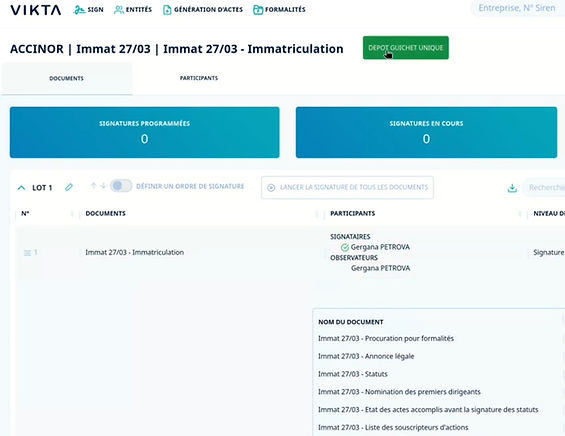This screenshot has height=436, width=565.
Task: Open the Signatures programmées card
Action: (x=144, y=132)
